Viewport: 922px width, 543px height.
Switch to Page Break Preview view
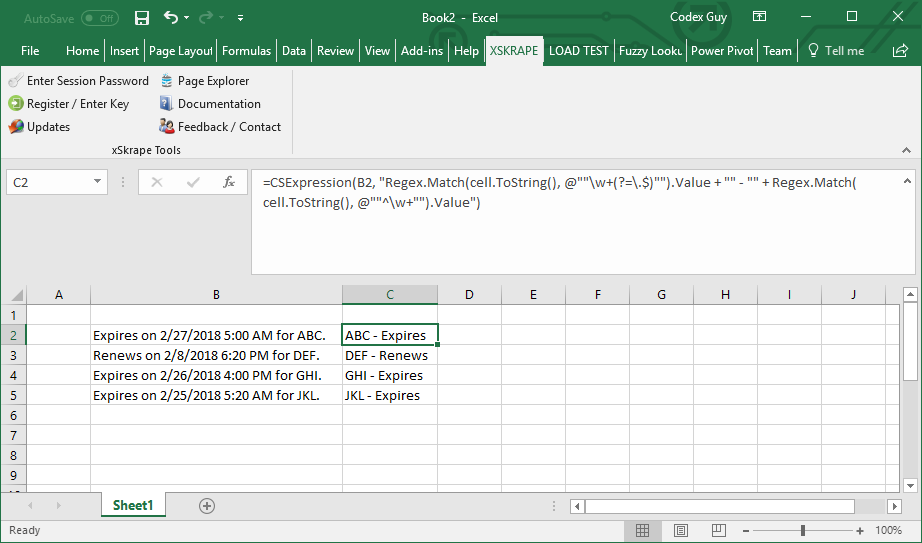717,531
